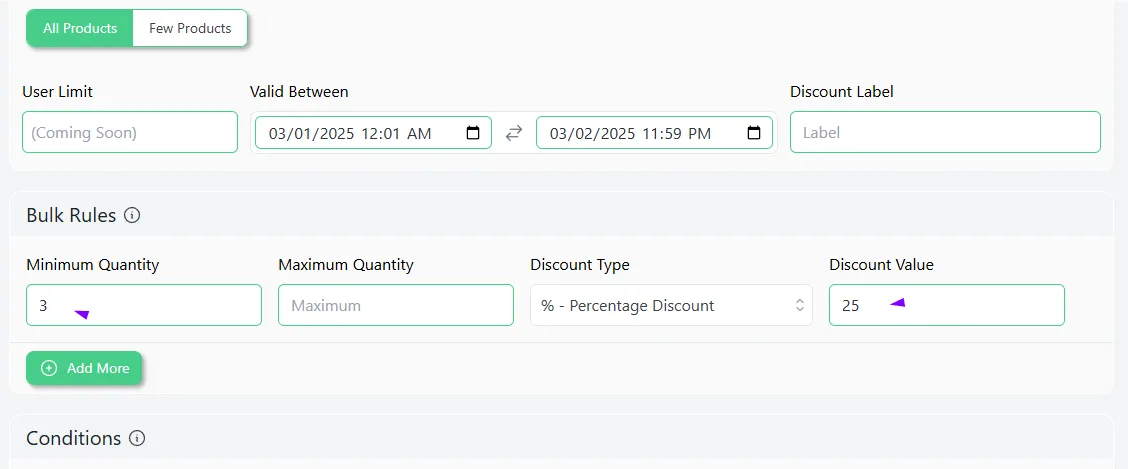
Task: Click the Add More button
Action: [x=84, y=368]
